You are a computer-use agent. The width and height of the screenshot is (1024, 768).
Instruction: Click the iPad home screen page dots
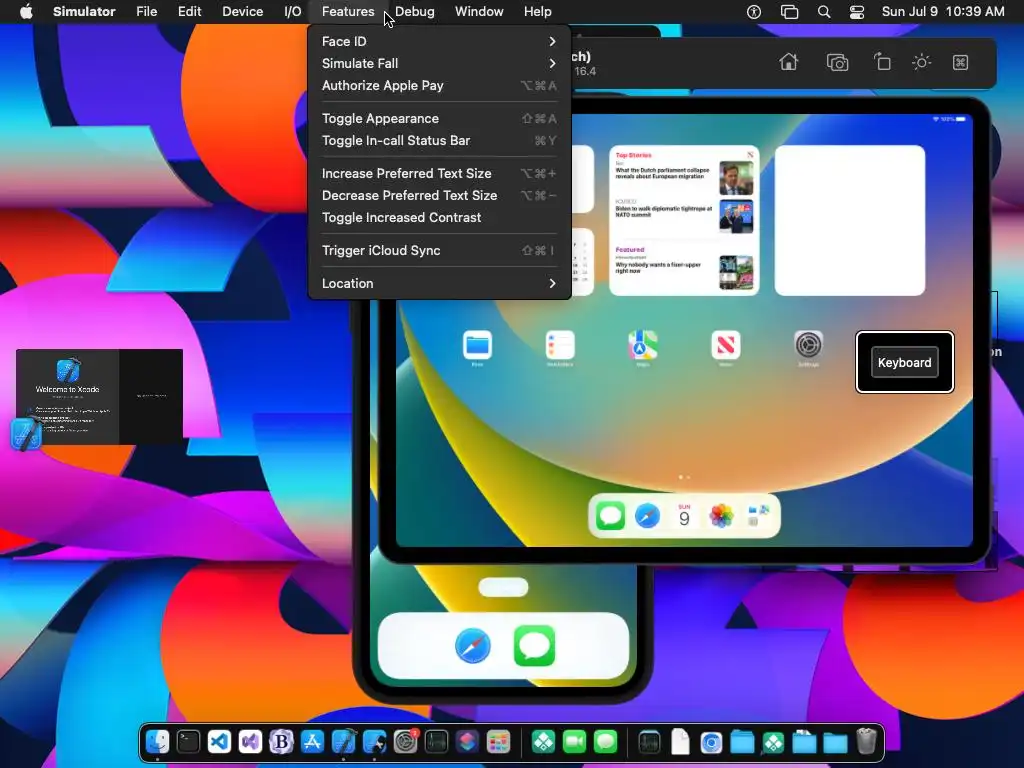tap(684, 477)
